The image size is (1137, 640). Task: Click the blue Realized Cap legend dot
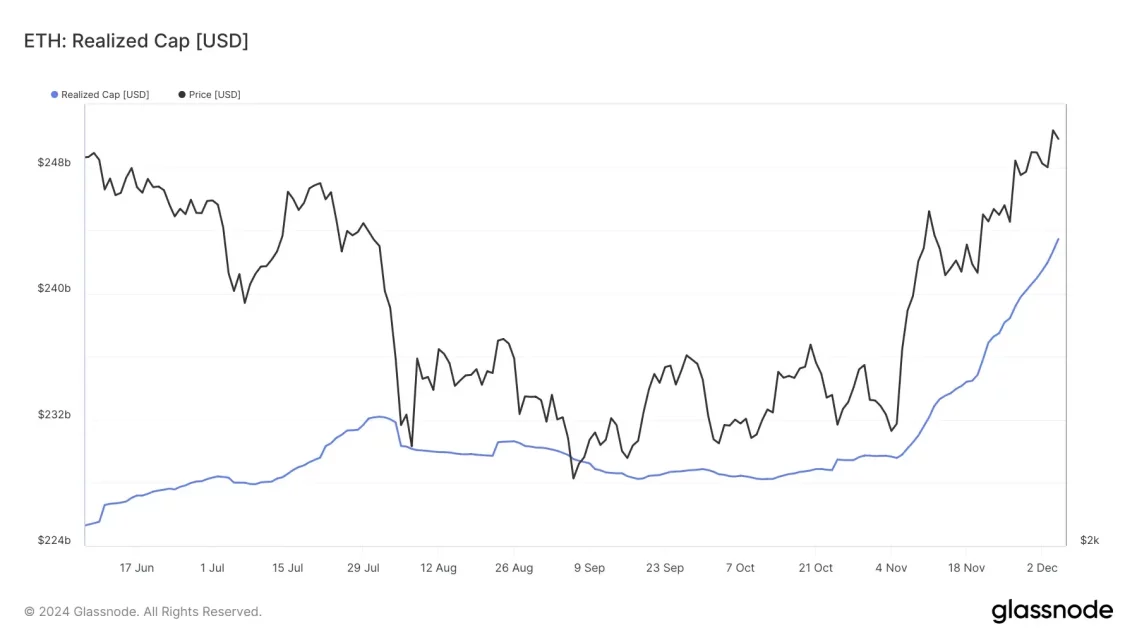[x=54, y=95]
